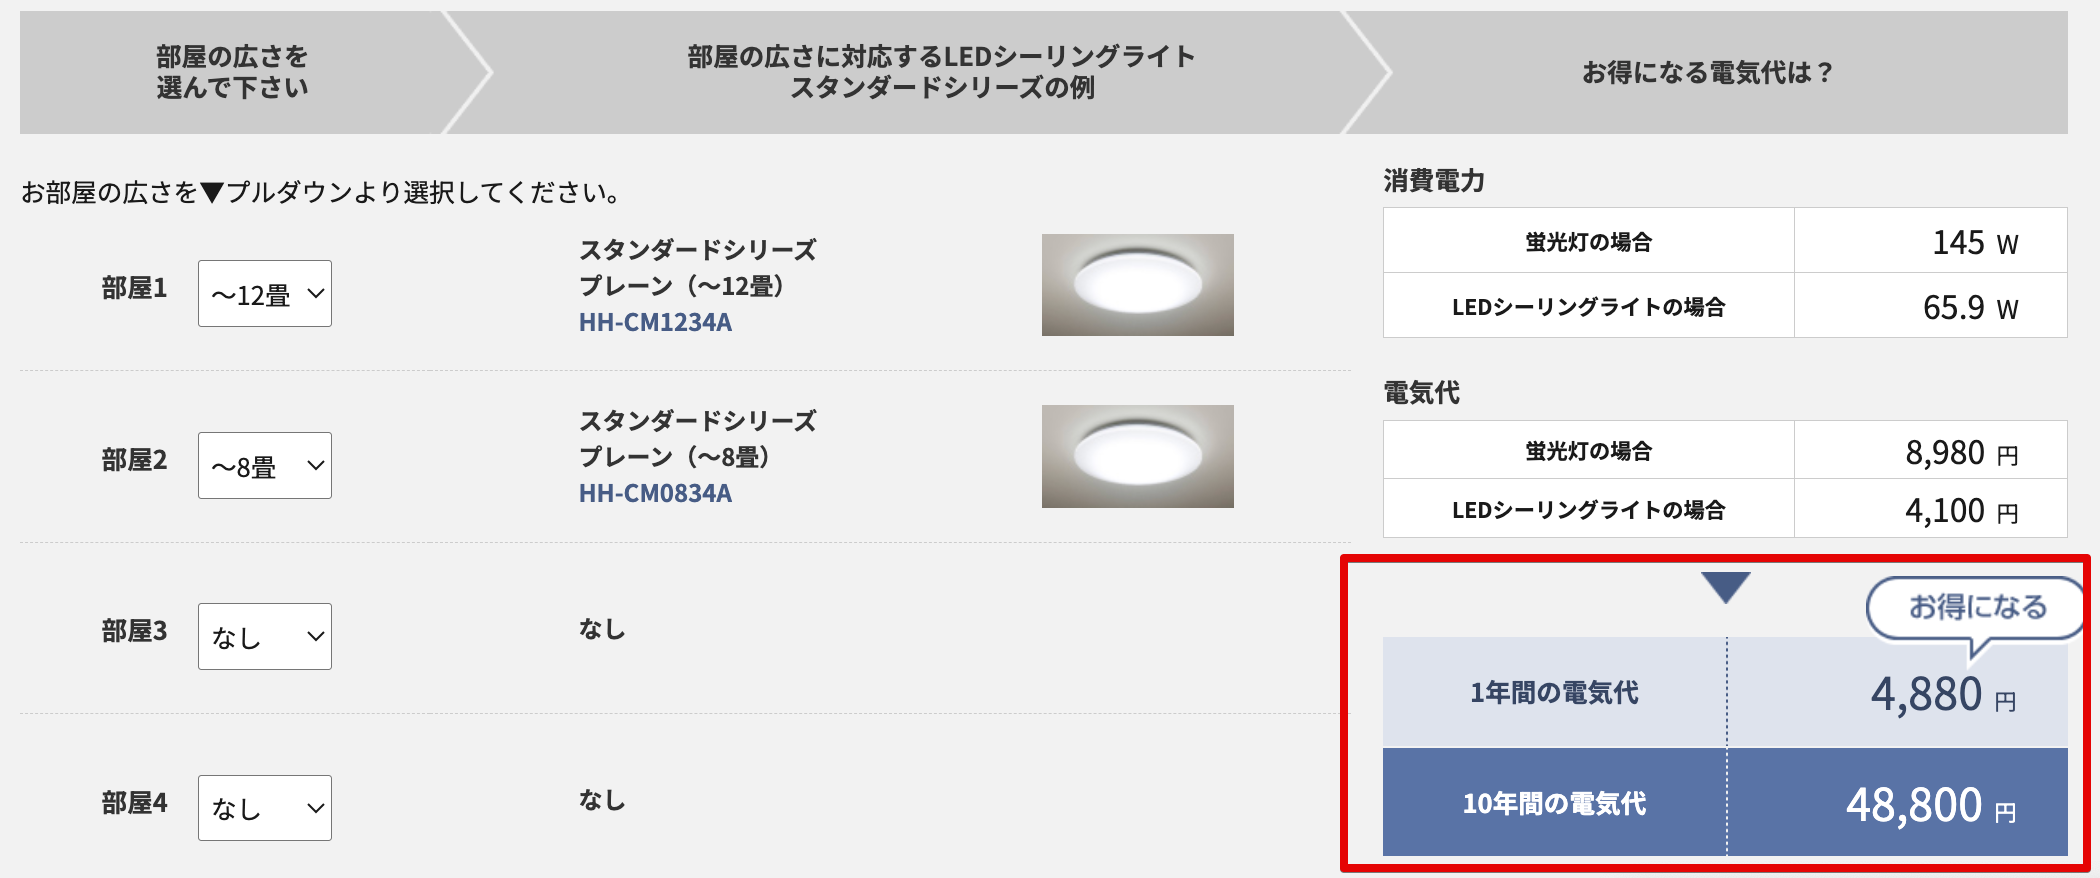Click the ~8畳 ceiling light thumbnail
The height and width of the screenshot is (878, 2100).
(x=1137, y=456)
